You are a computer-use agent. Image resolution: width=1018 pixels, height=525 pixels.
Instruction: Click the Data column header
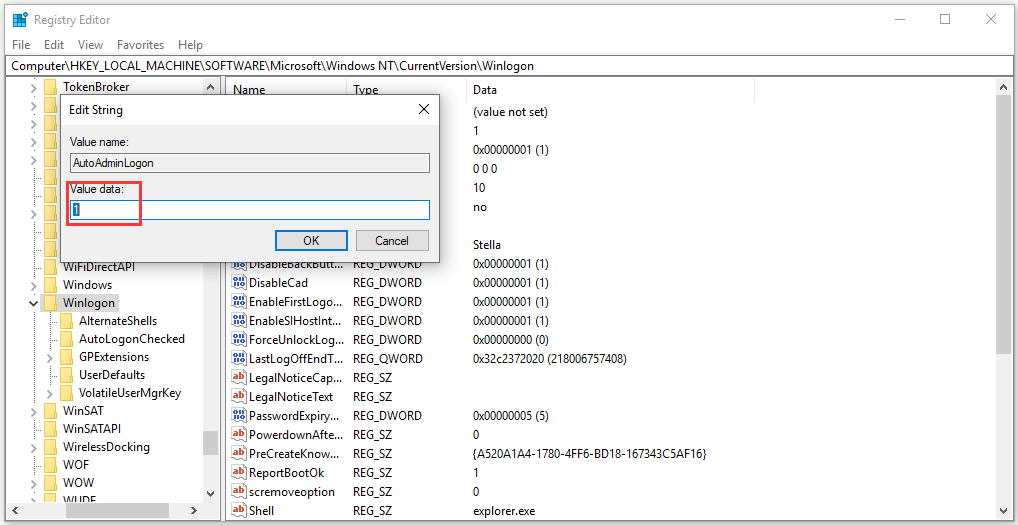[610, 90]
